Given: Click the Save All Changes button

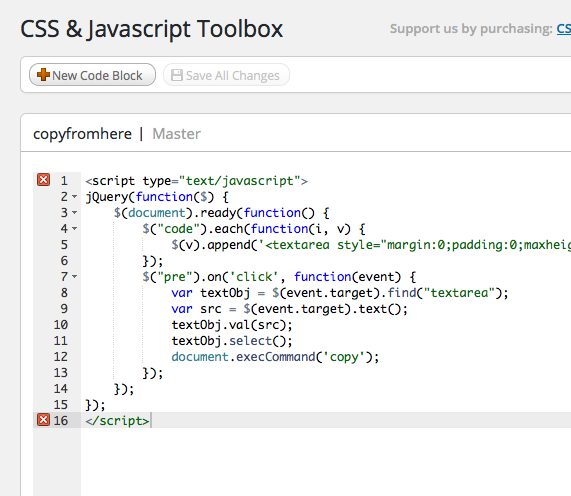Looking at the screenshot, I should point(226,75).
